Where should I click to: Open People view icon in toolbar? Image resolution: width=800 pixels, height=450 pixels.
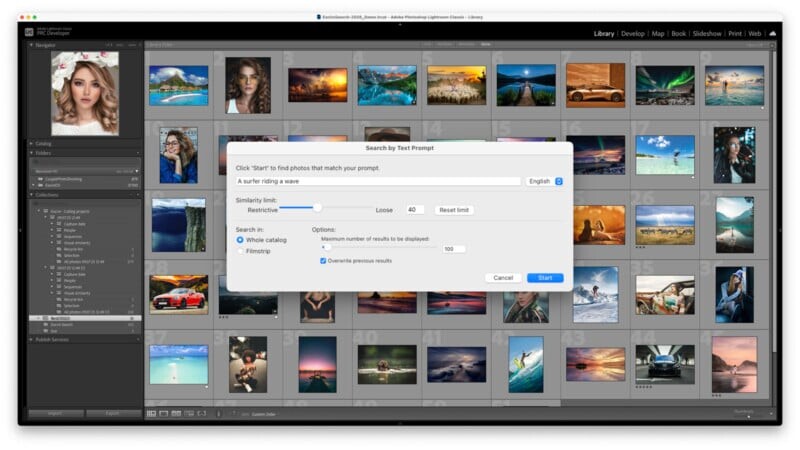tap(201, 413)
